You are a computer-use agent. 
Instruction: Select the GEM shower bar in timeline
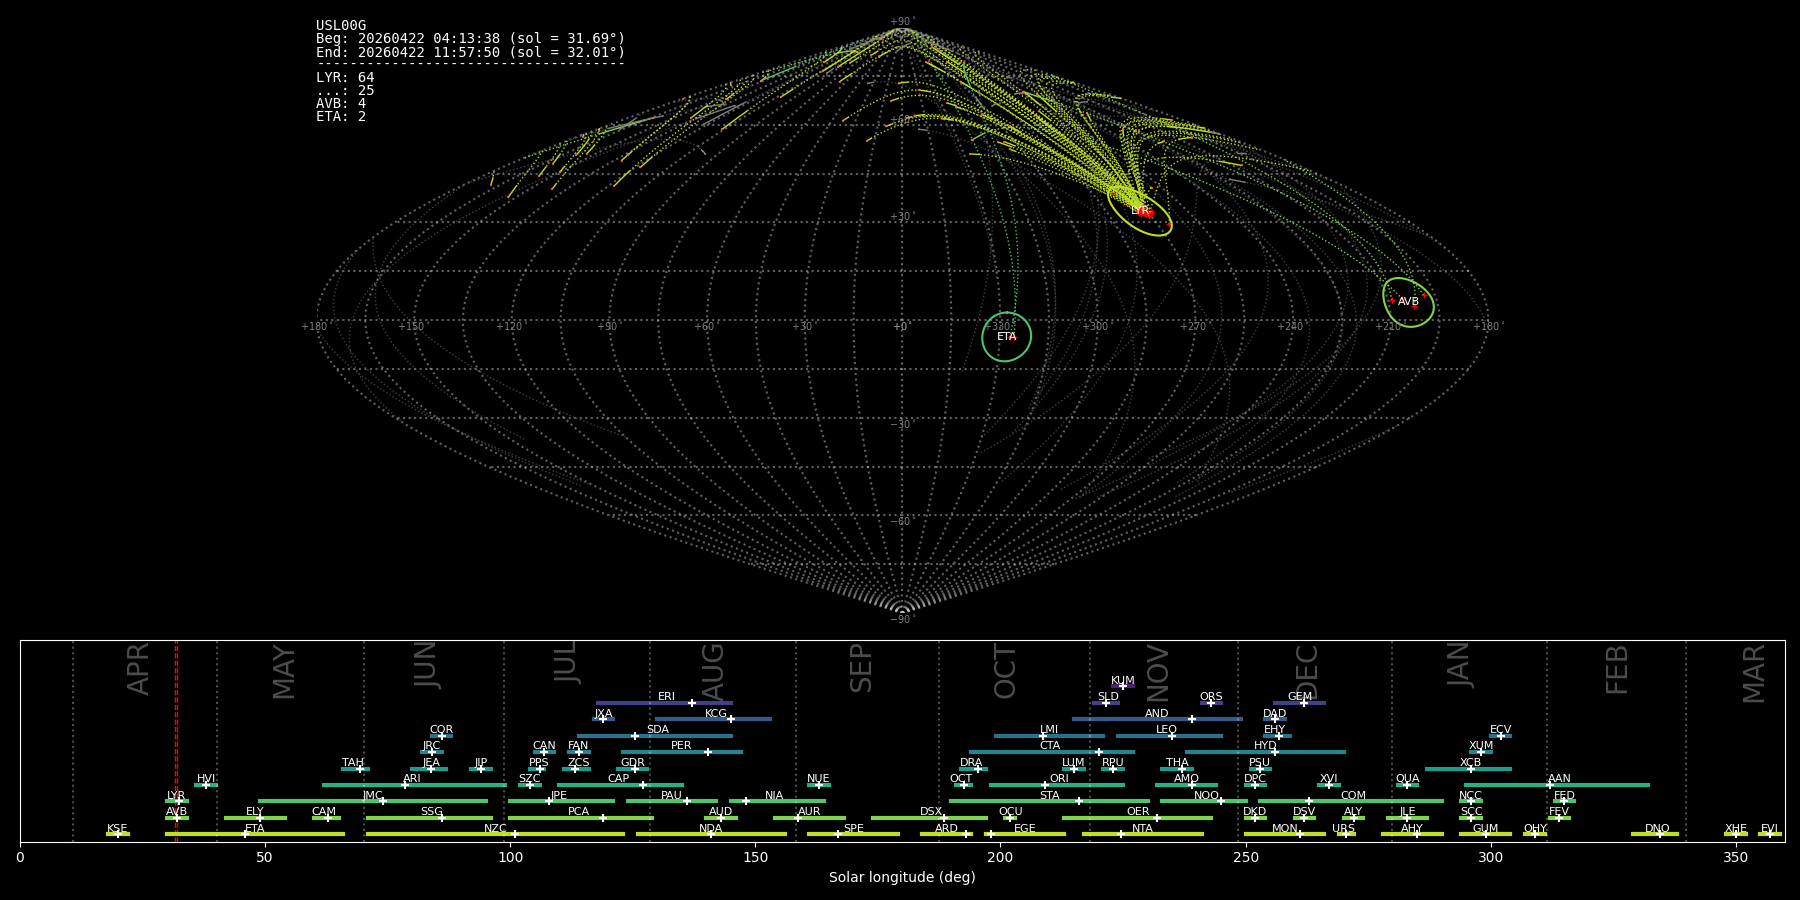1299,703
